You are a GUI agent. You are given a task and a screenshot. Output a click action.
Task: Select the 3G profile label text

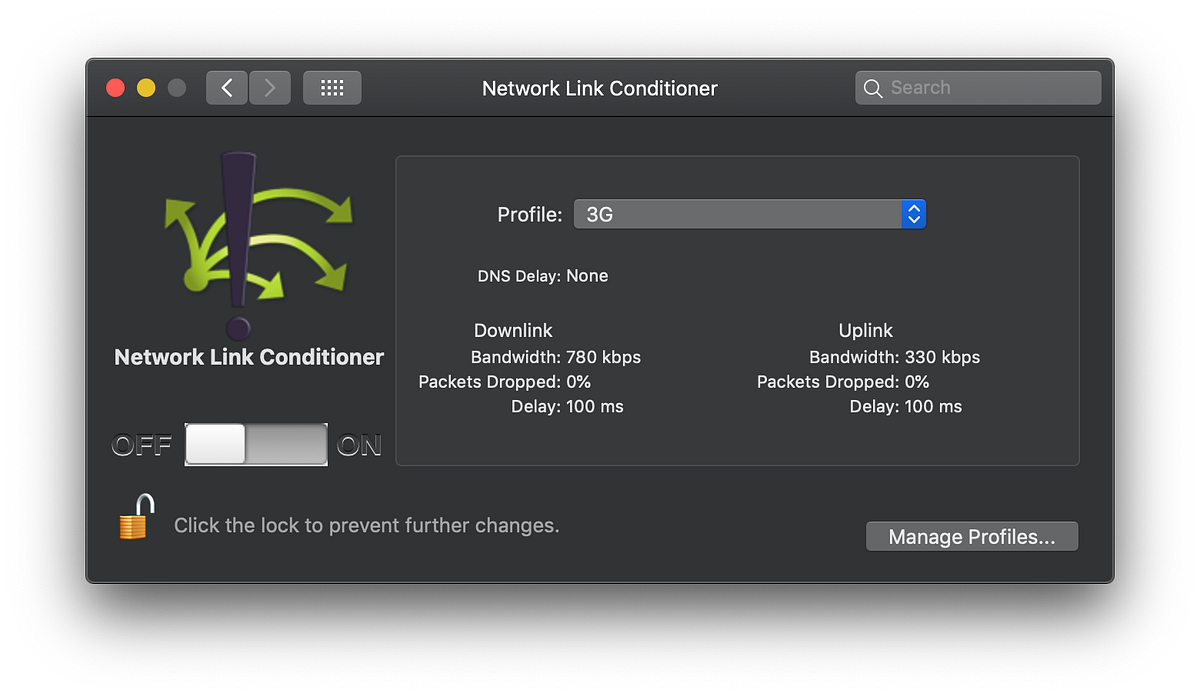(x=600, y=213)
